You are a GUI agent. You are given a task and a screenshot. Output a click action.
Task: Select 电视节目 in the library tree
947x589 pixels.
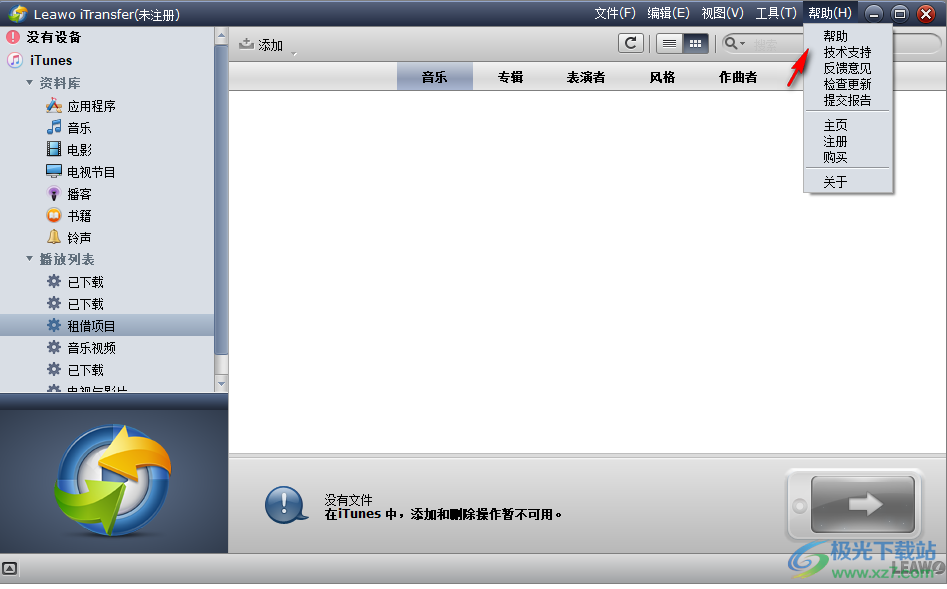[92, 172]
